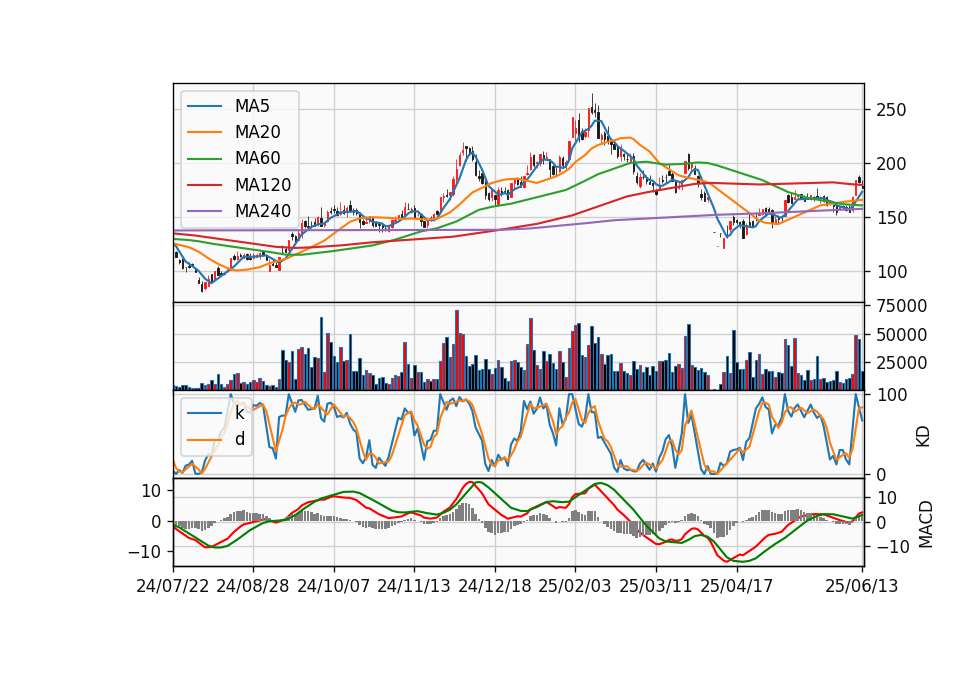Click the 250 price axis label
This screenshot has width=960, height=690.
click(x=891, y=110)
